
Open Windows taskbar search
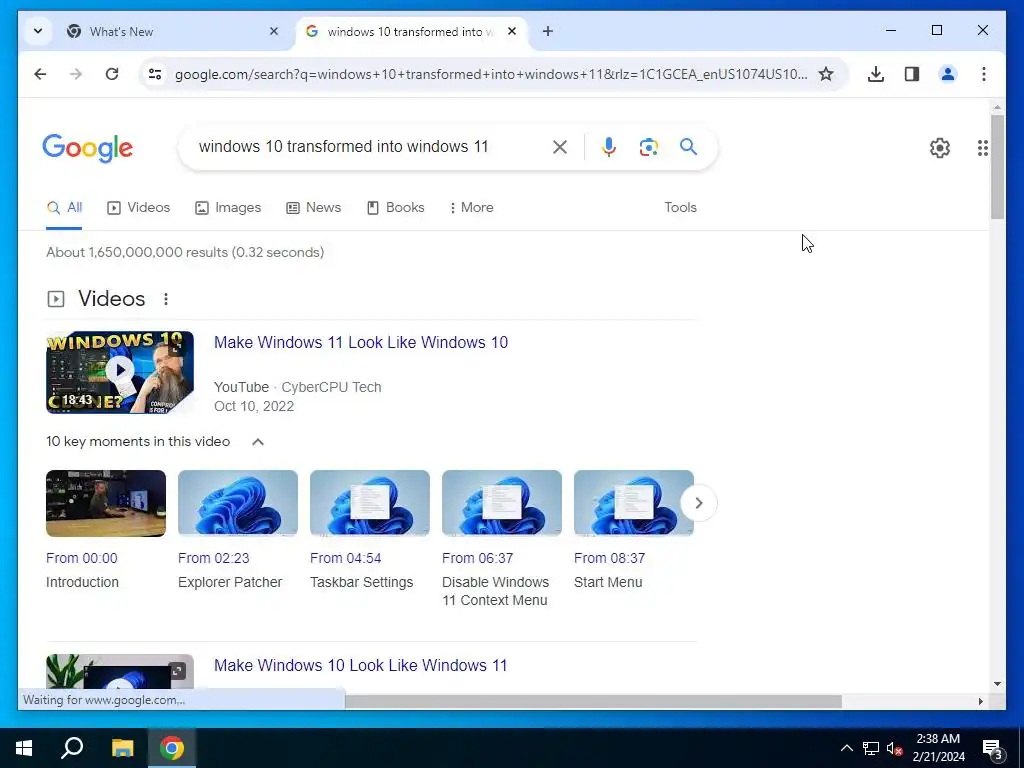pyautogui.click(x=72, y=748)
